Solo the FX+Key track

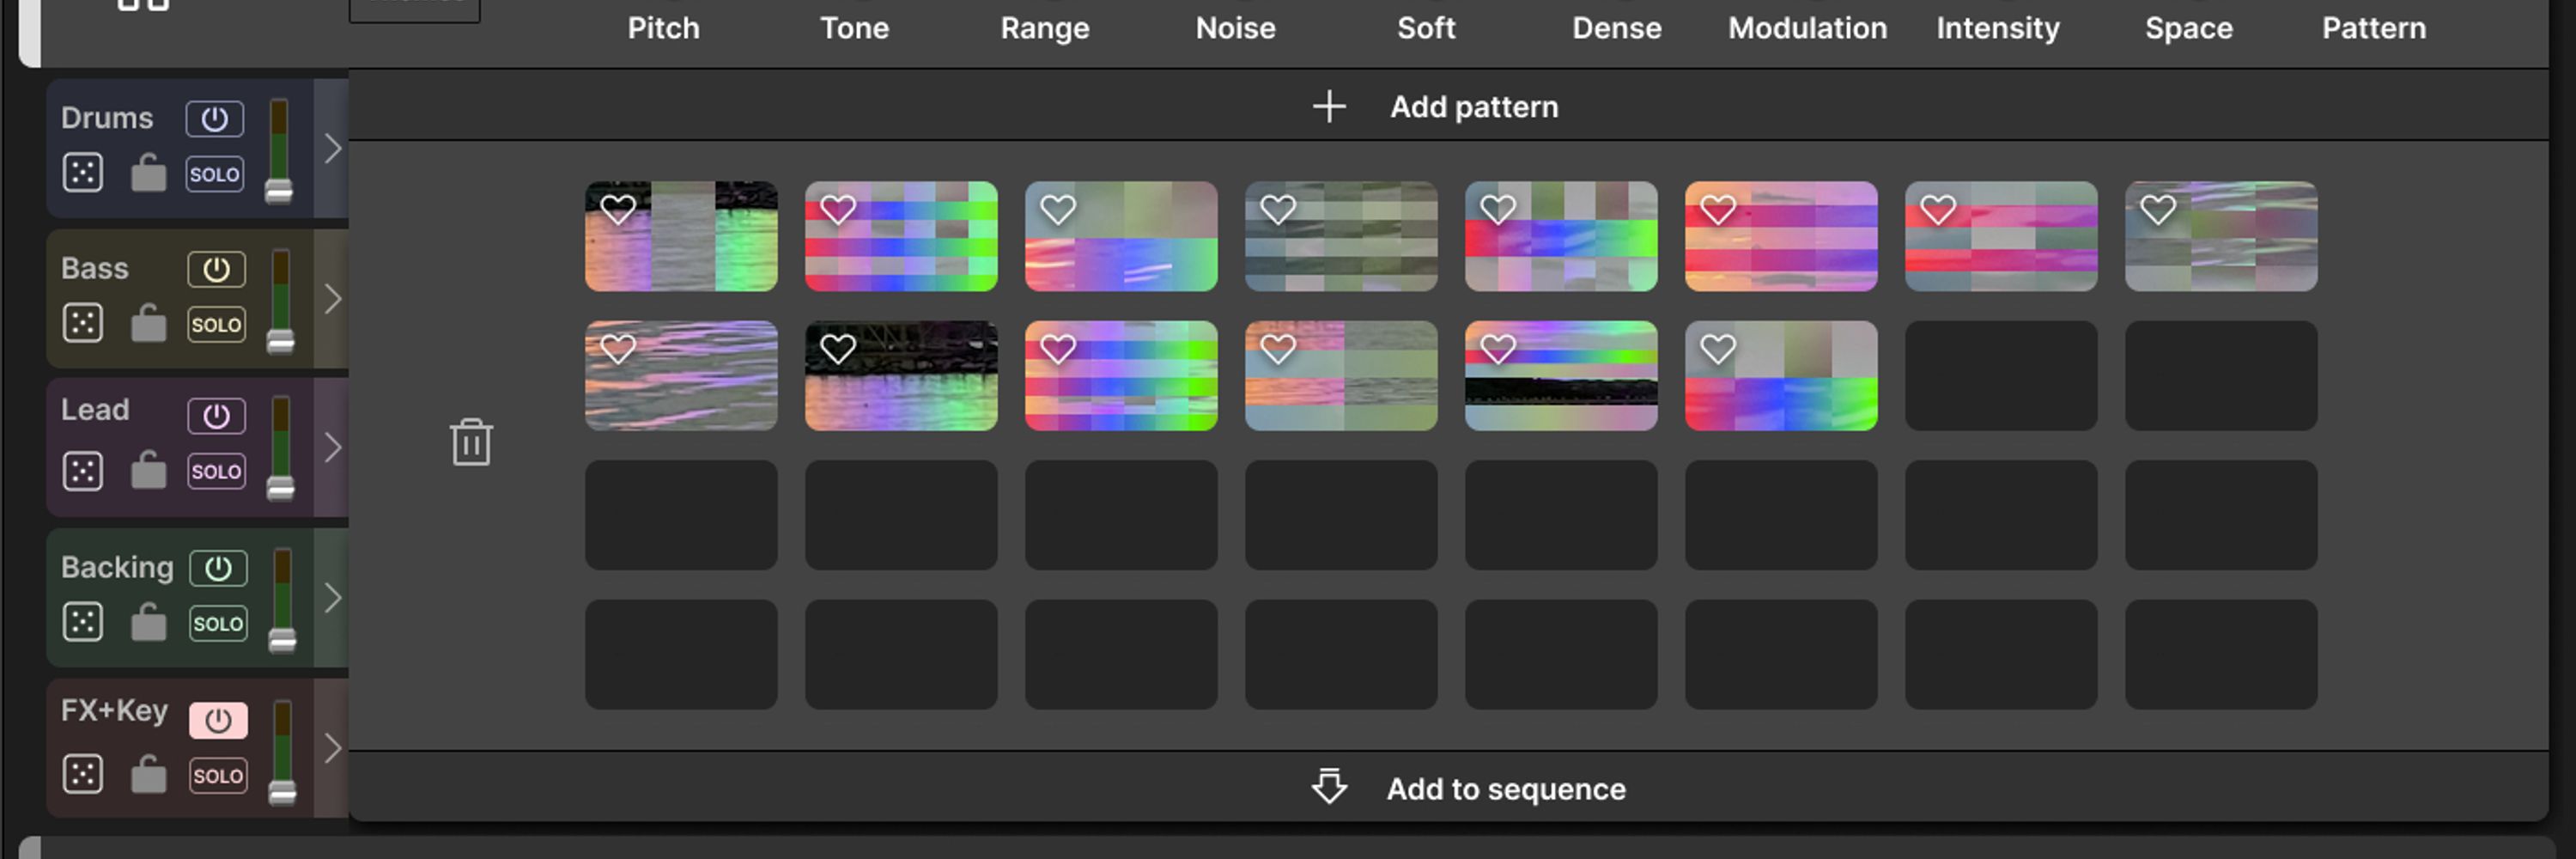(218, 775)
